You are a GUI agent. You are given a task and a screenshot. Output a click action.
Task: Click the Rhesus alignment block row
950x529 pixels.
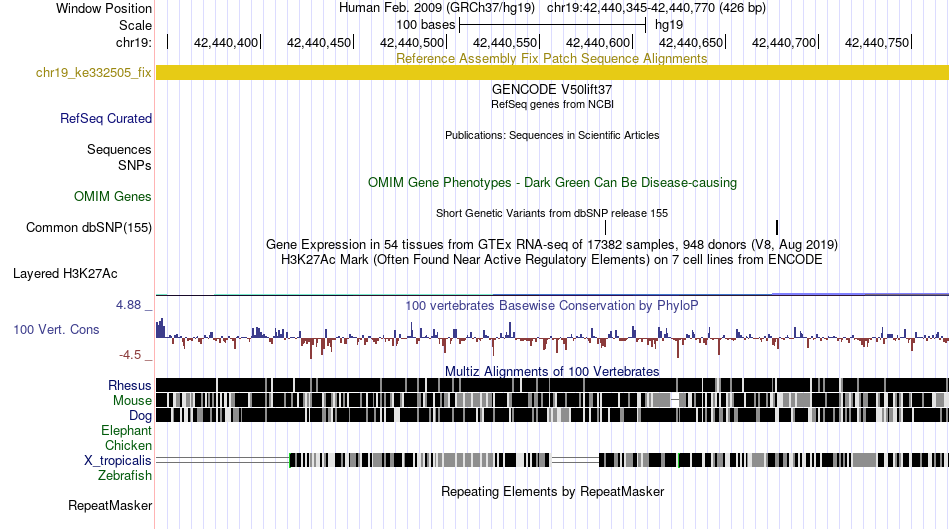coord(552,385)
